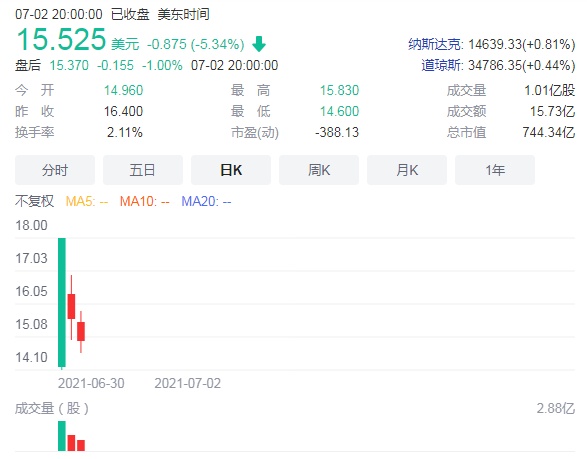Click the MA5 moving average label
The width and height of the screenshot is (587, 459).
[86, 201]
